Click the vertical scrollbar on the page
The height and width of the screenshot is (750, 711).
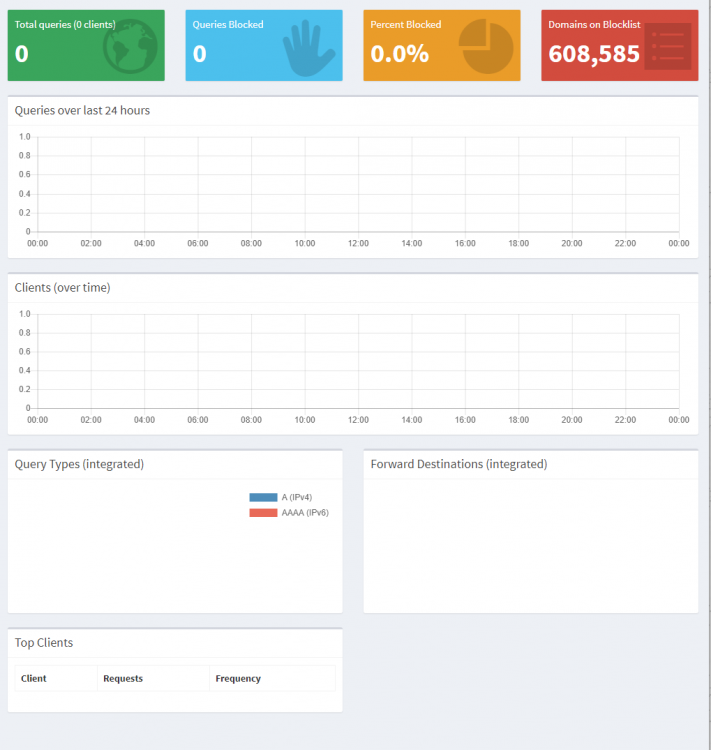click(x=709, y=375)
